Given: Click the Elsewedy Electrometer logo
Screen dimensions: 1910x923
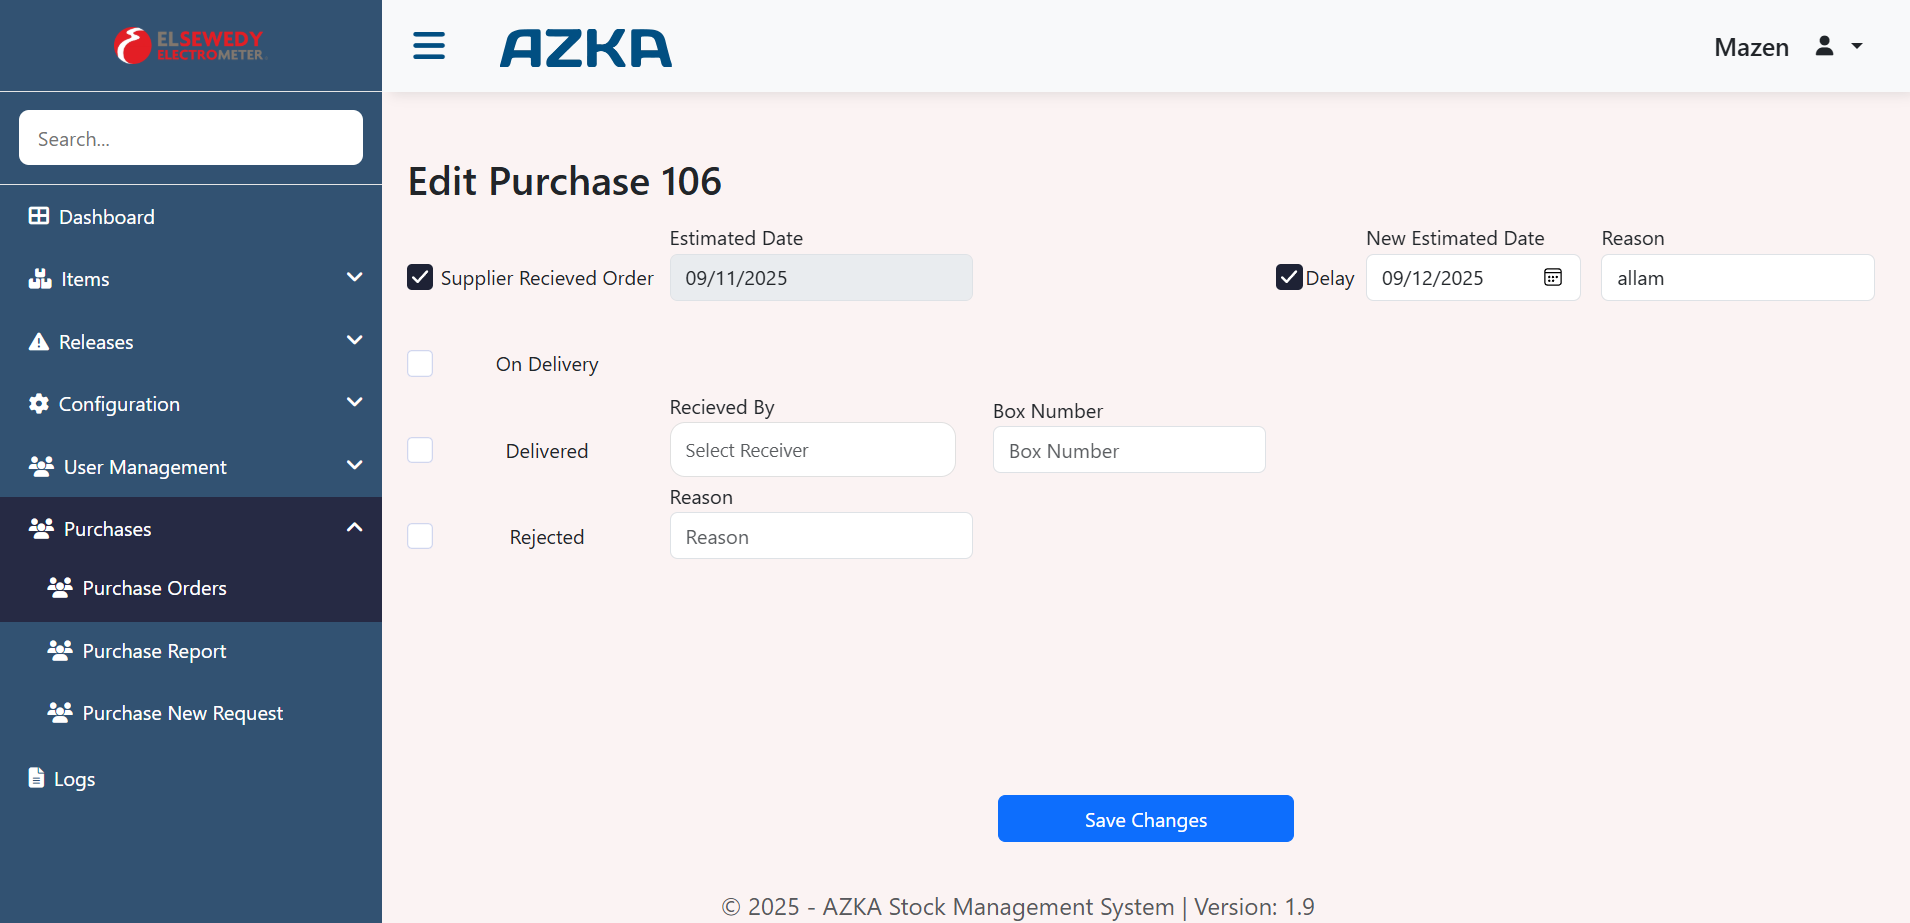Looking at the screenshot, I should tap(190, 46).
